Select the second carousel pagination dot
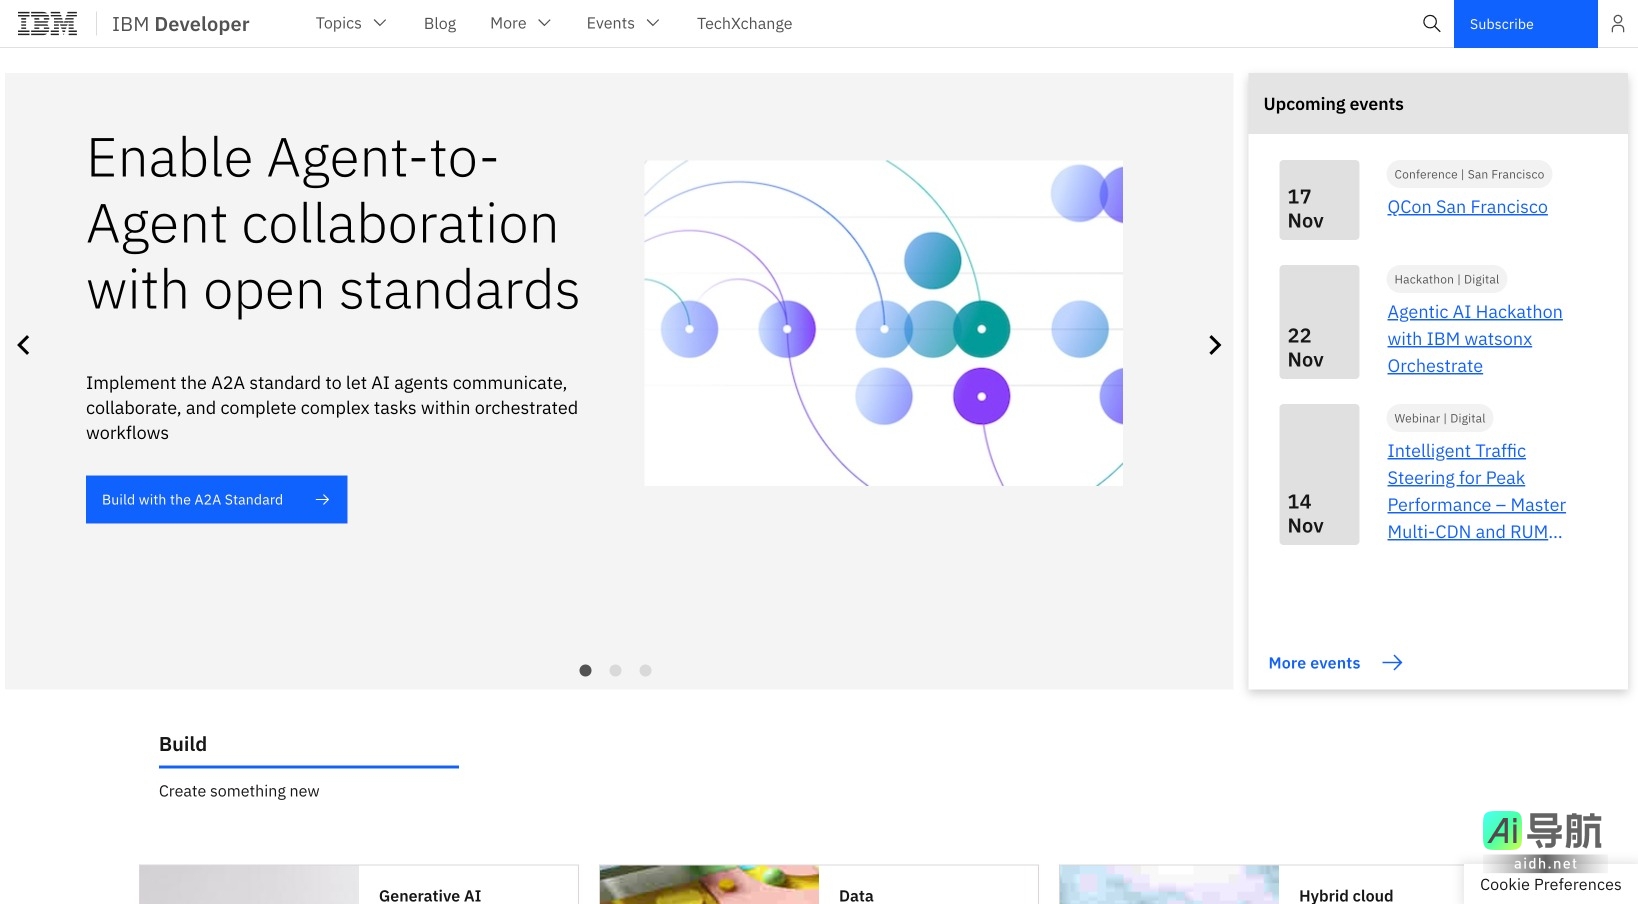The image size is (1638, 904). (x=615, y=670)
